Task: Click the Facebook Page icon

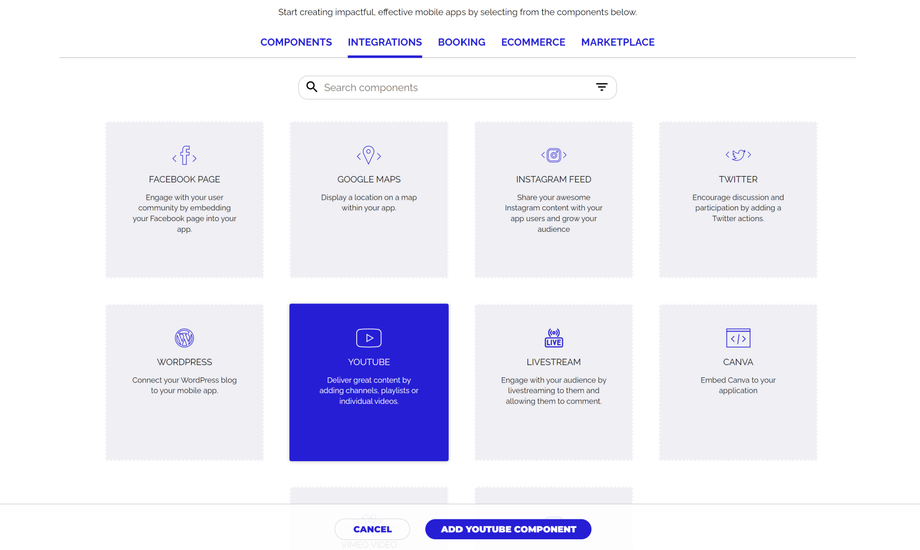Action: coord(184,156)
